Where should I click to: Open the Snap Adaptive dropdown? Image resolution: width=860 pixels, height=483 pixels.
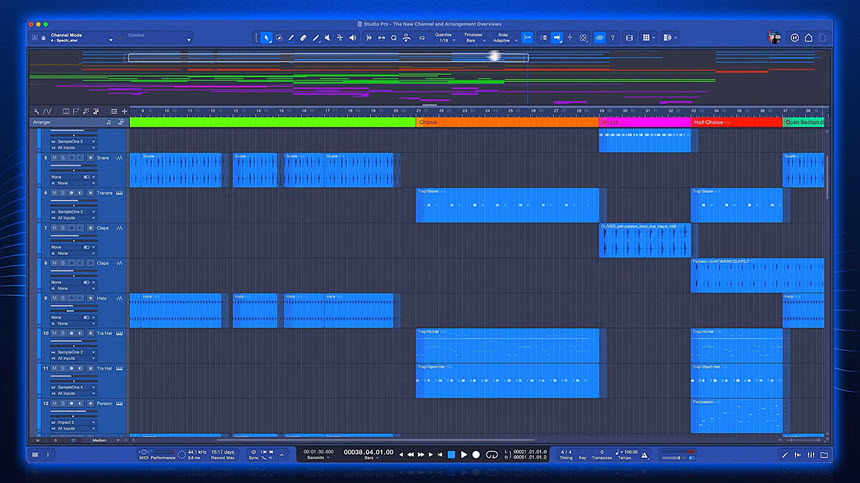click(x=504, y=38)
